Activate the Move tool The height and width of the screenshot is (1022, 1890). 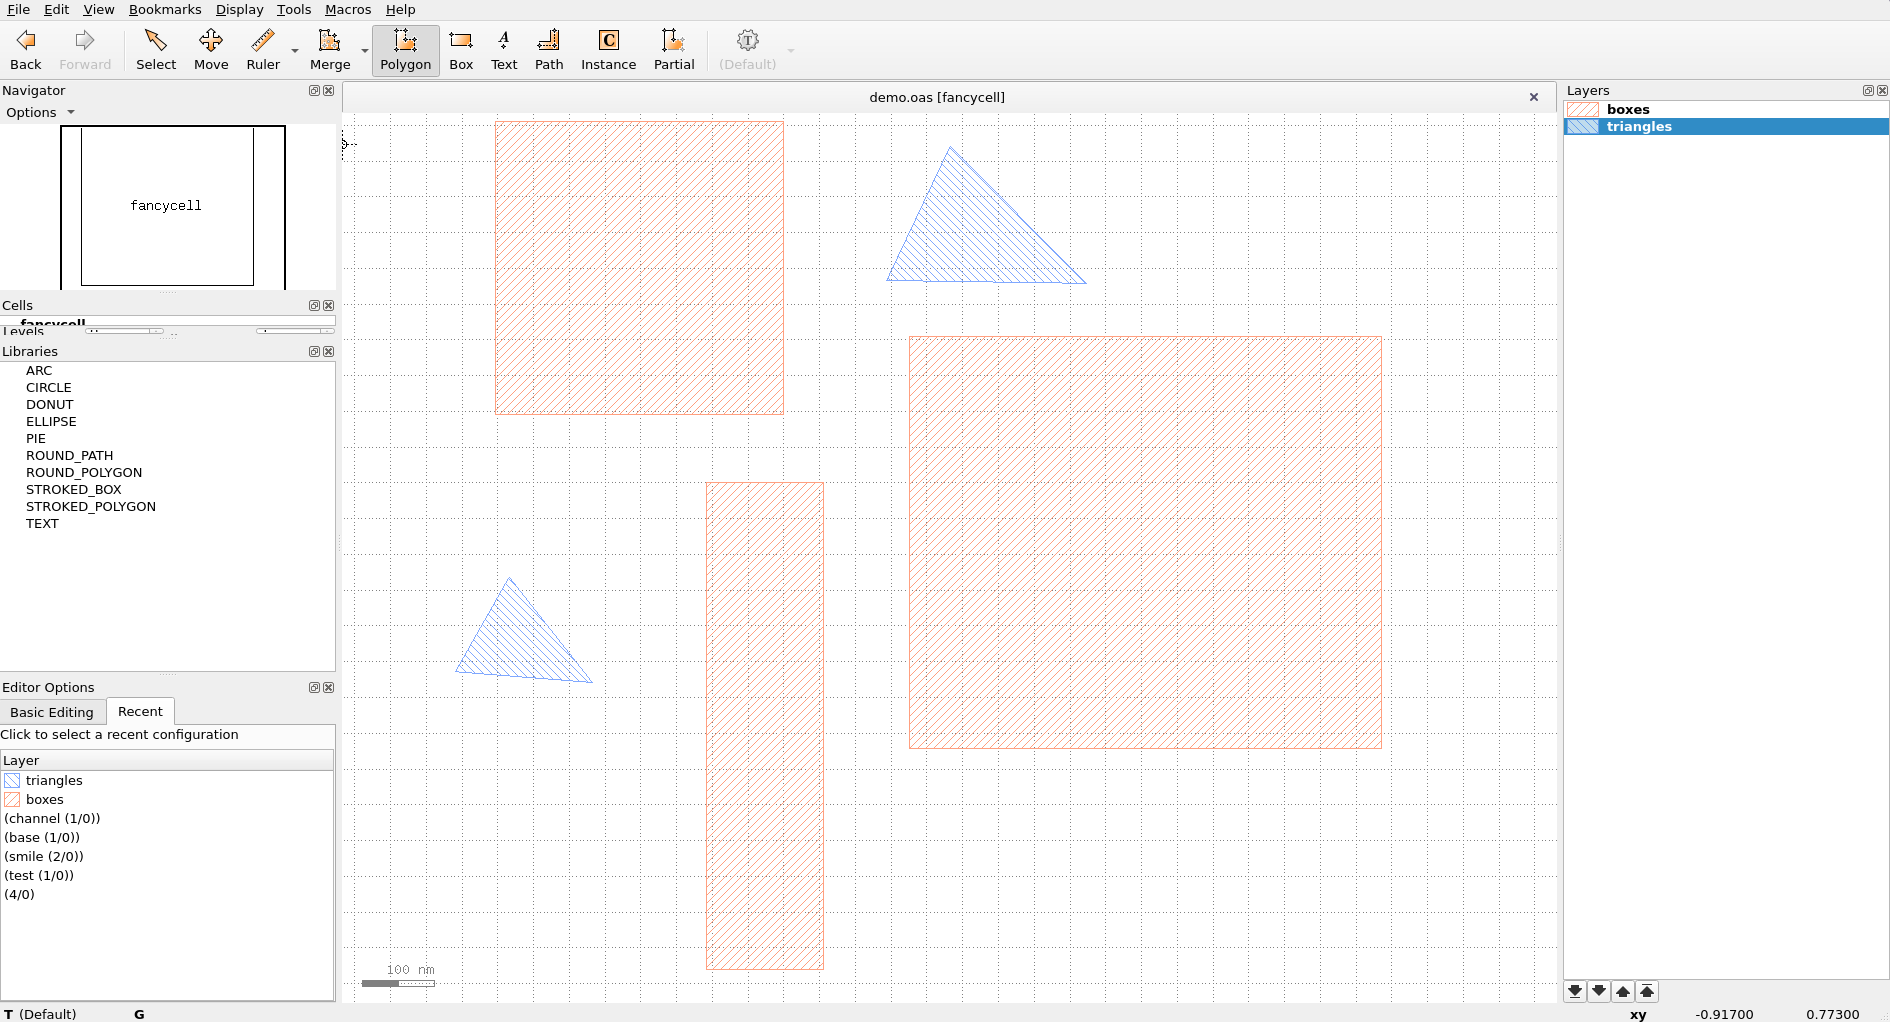click(x=211, y=48)
